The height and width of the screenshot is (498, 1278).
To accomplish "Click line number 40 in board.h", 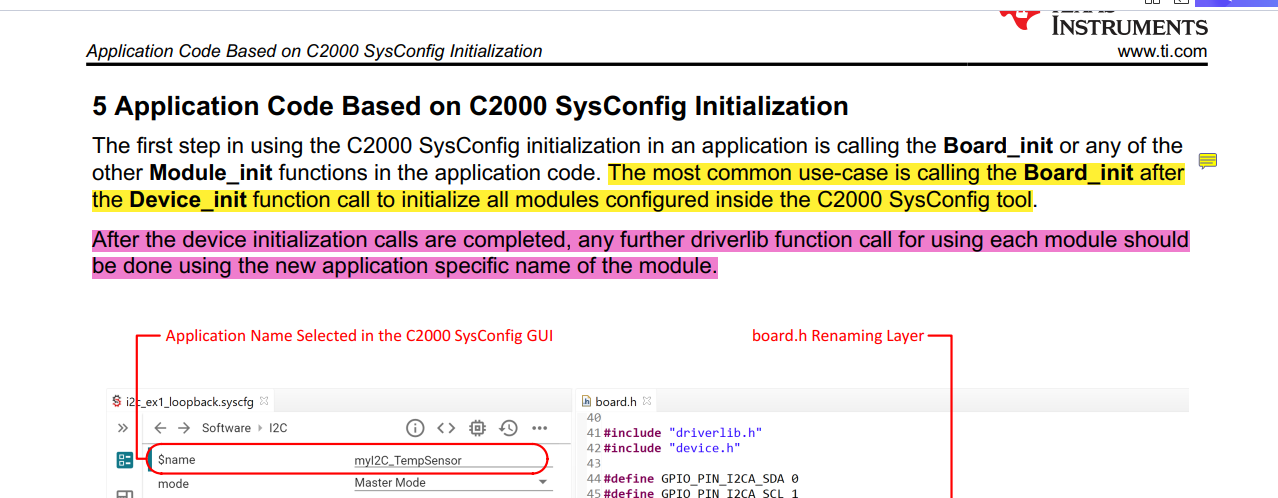I will [x=593, y=417].
